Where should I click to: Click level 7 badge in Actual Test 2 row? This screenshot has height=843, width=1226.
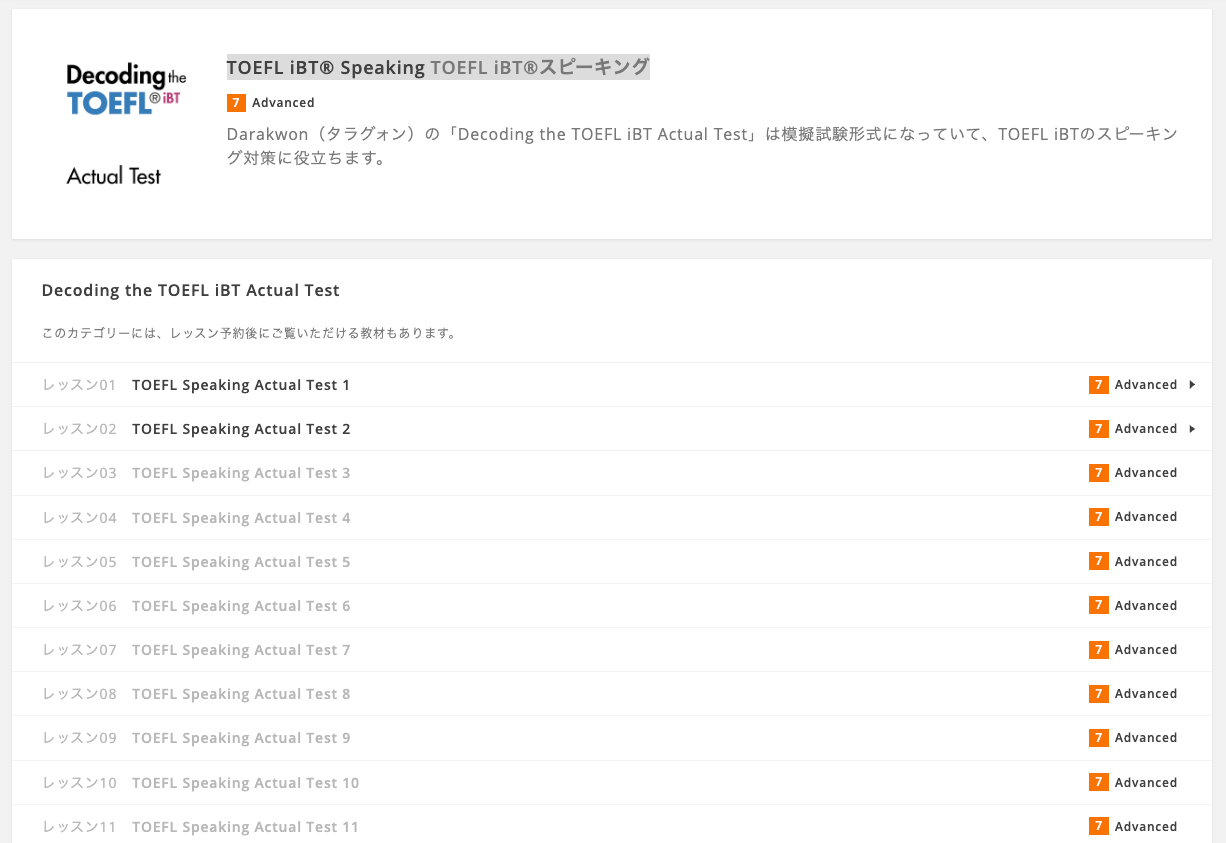[1099, 429]
